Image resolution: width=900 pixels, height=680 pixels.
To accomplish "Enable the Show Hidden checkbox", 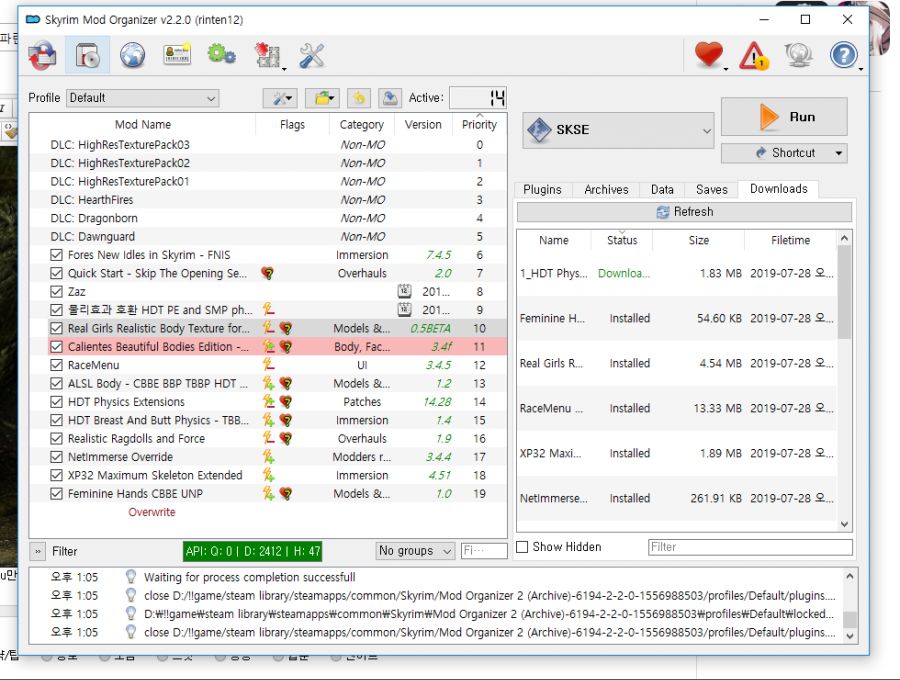I will pos(522,547).
